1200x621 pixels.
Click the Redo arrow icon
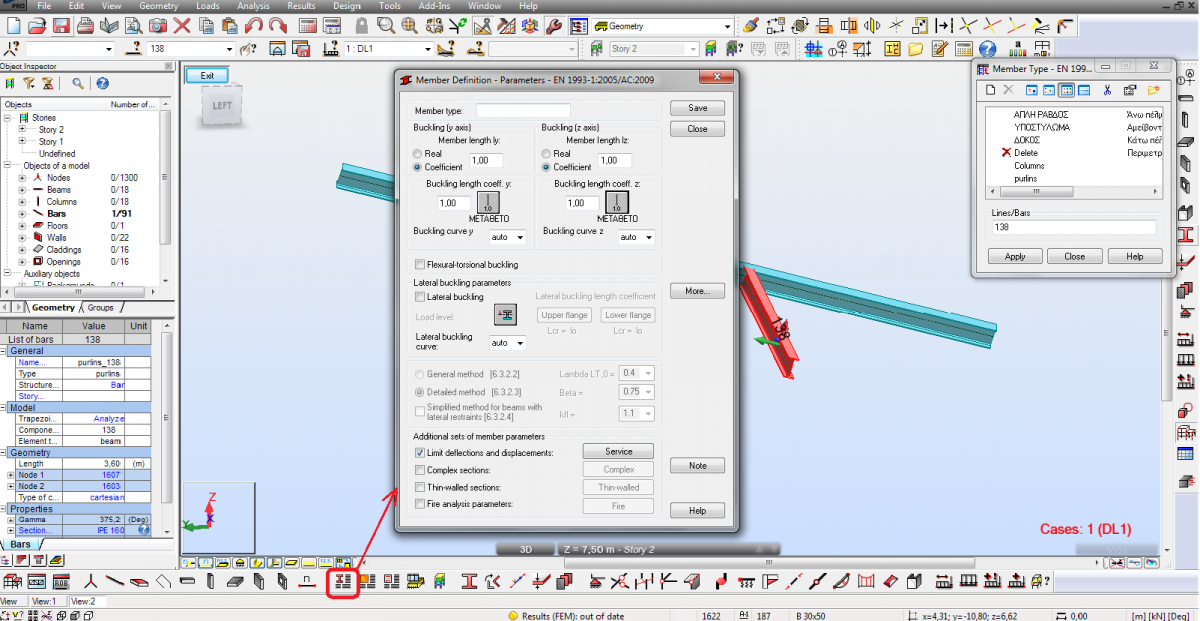(277, 26)
